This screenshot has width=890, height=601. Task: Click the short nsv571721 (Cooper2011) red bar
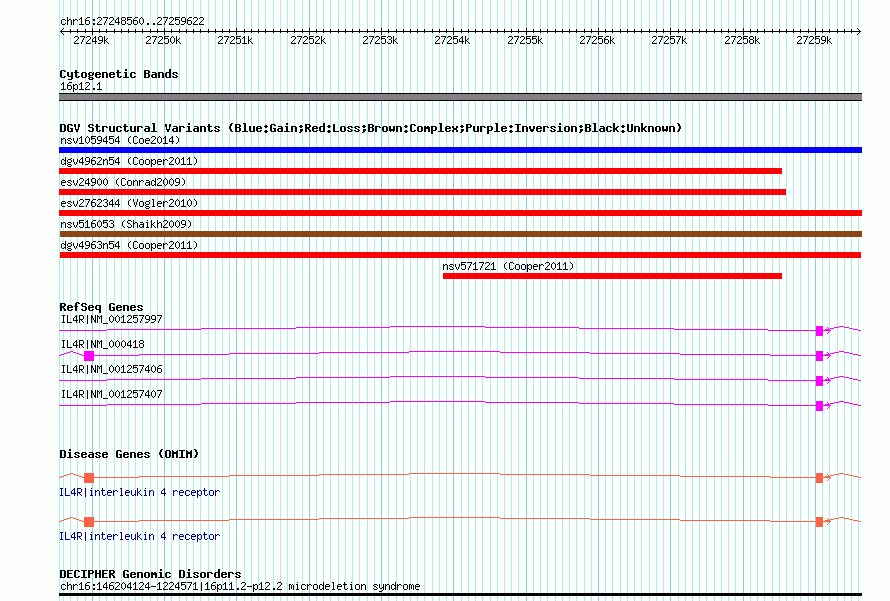[x=612, y=276]
